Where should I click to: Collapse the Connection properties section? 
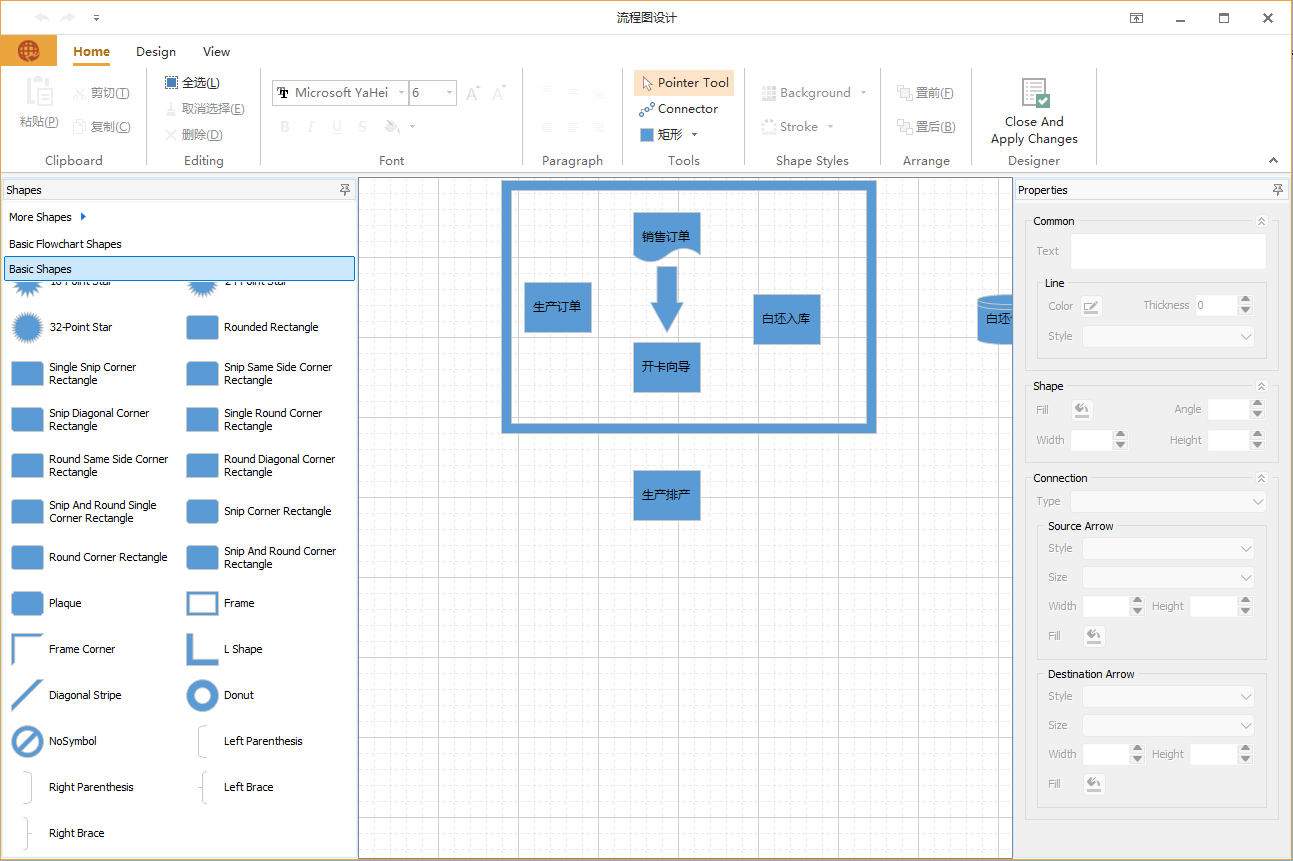pyautogui.click(x=1261, y=479)
